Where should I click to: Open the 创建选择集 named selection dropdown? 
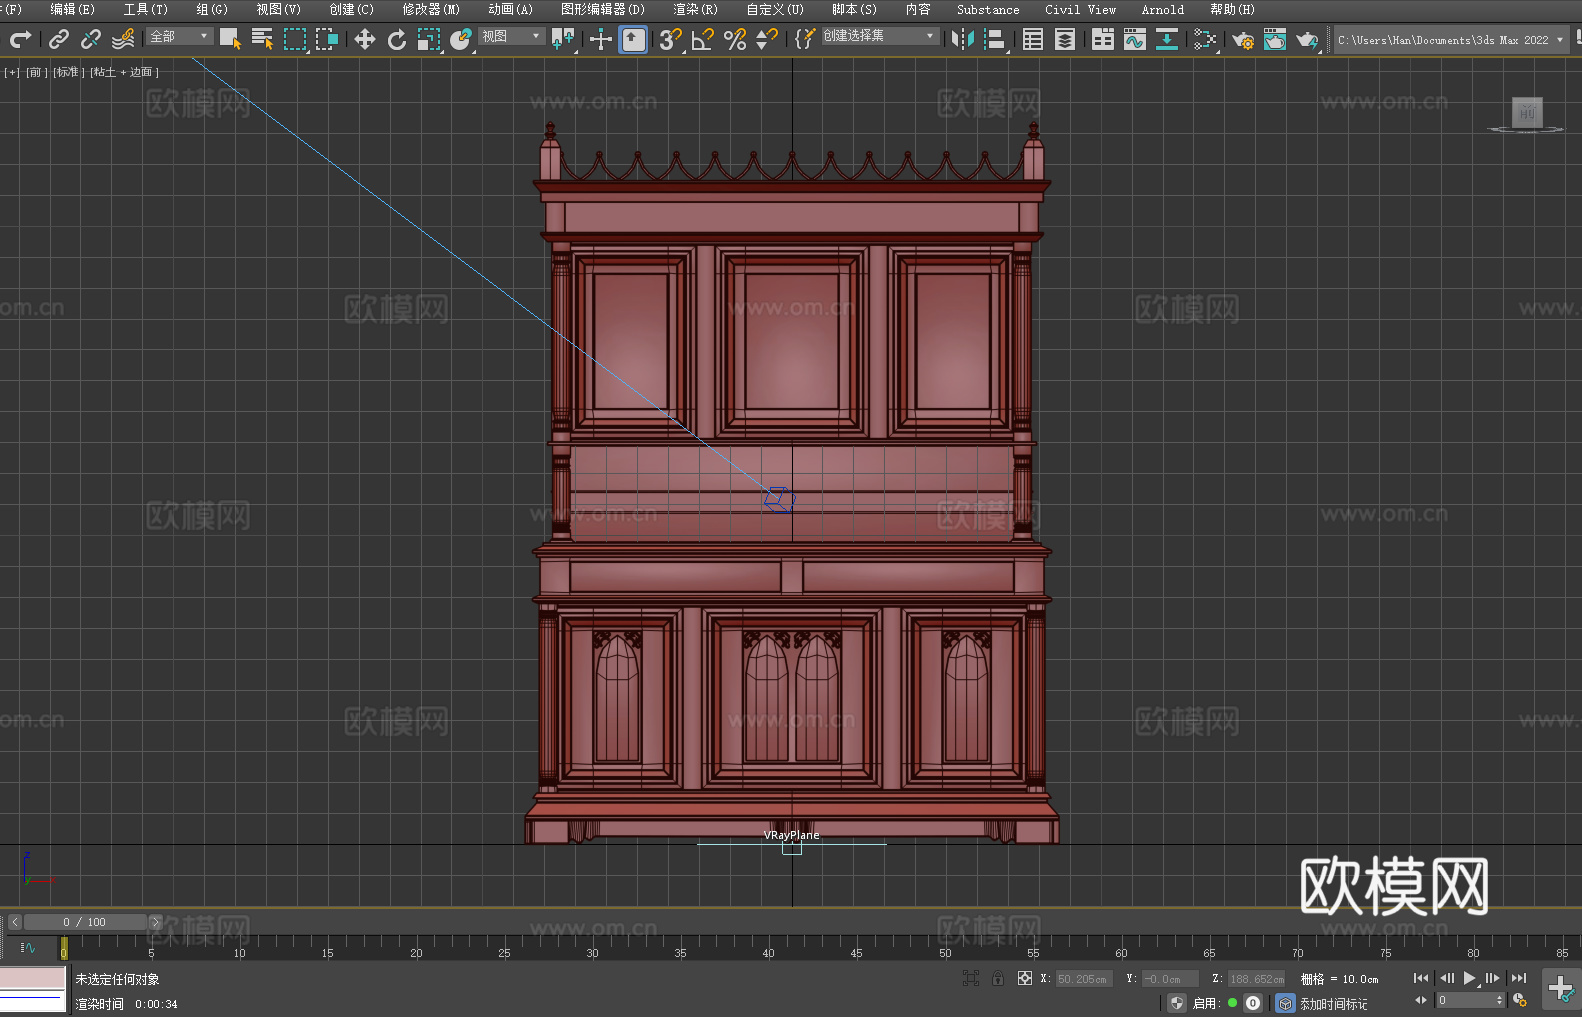pyautogui.click(x=880, y=36)
